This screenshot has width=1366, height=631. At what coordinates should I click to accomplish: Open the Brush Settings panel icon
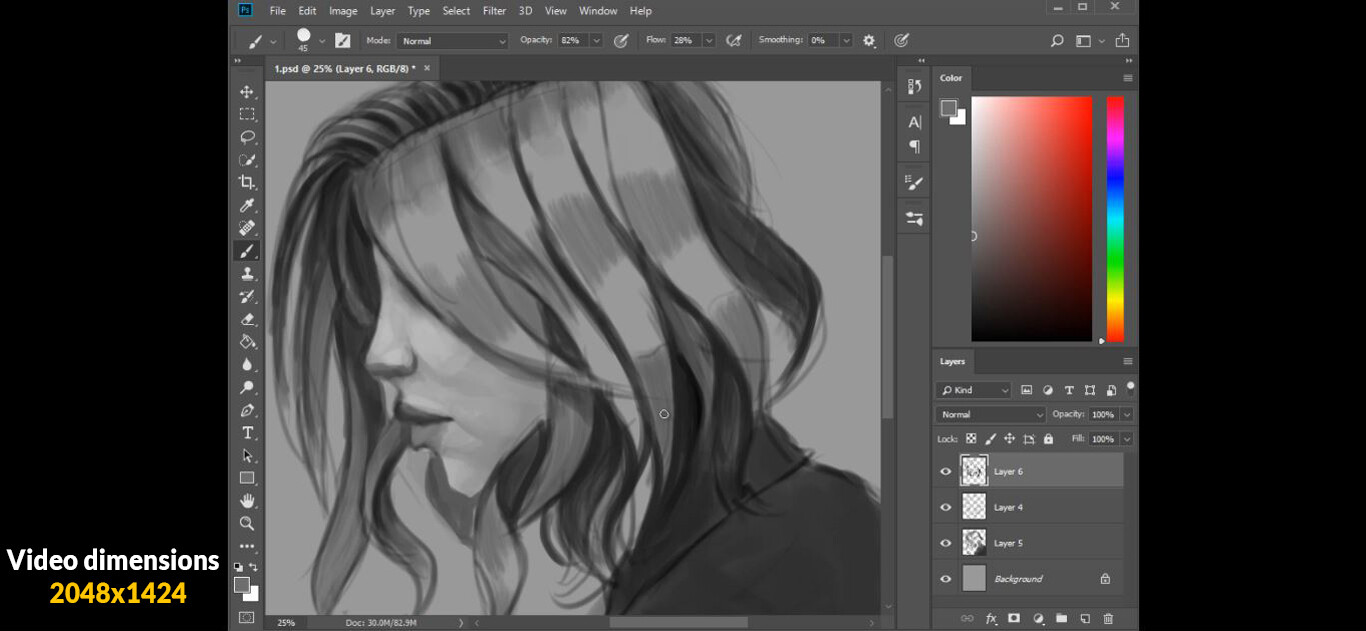[913, 181]
